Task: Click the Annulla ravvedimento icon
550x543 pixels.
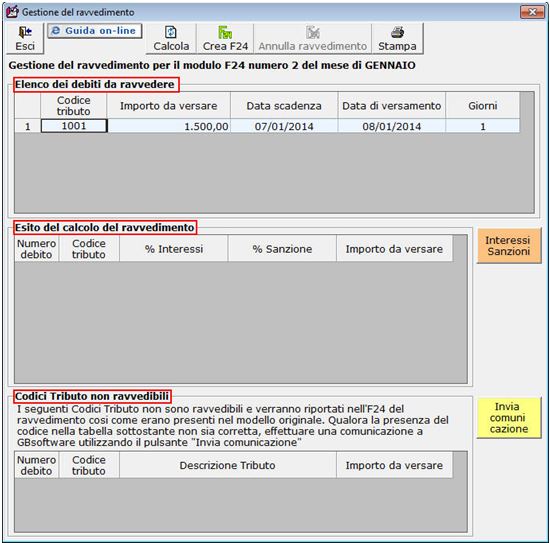Action: pyautogui.click(x=312, y=32)
